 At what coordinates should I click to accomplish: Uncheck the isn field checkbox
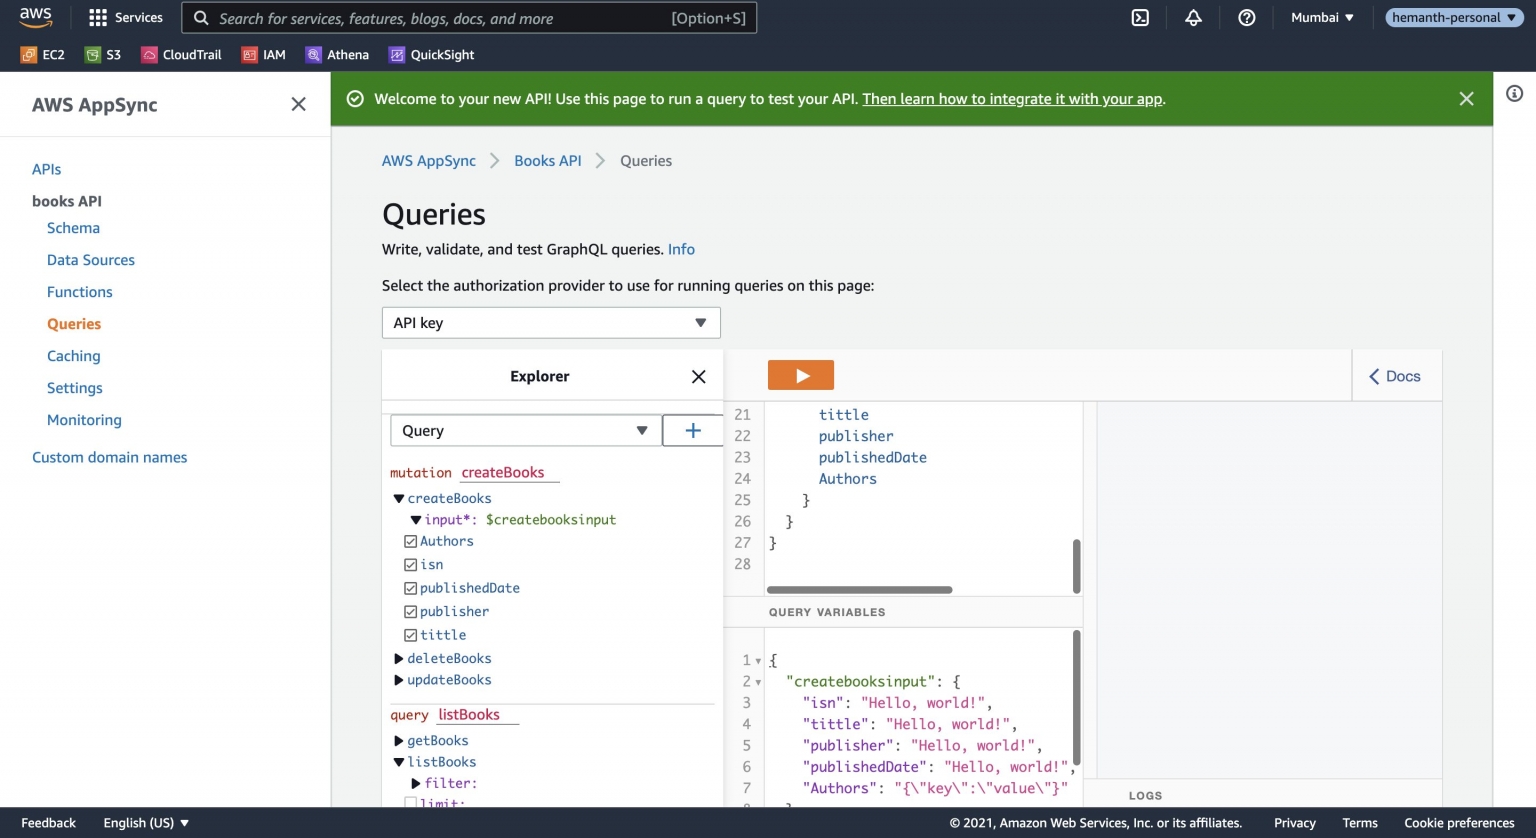(x=410, y=564)
